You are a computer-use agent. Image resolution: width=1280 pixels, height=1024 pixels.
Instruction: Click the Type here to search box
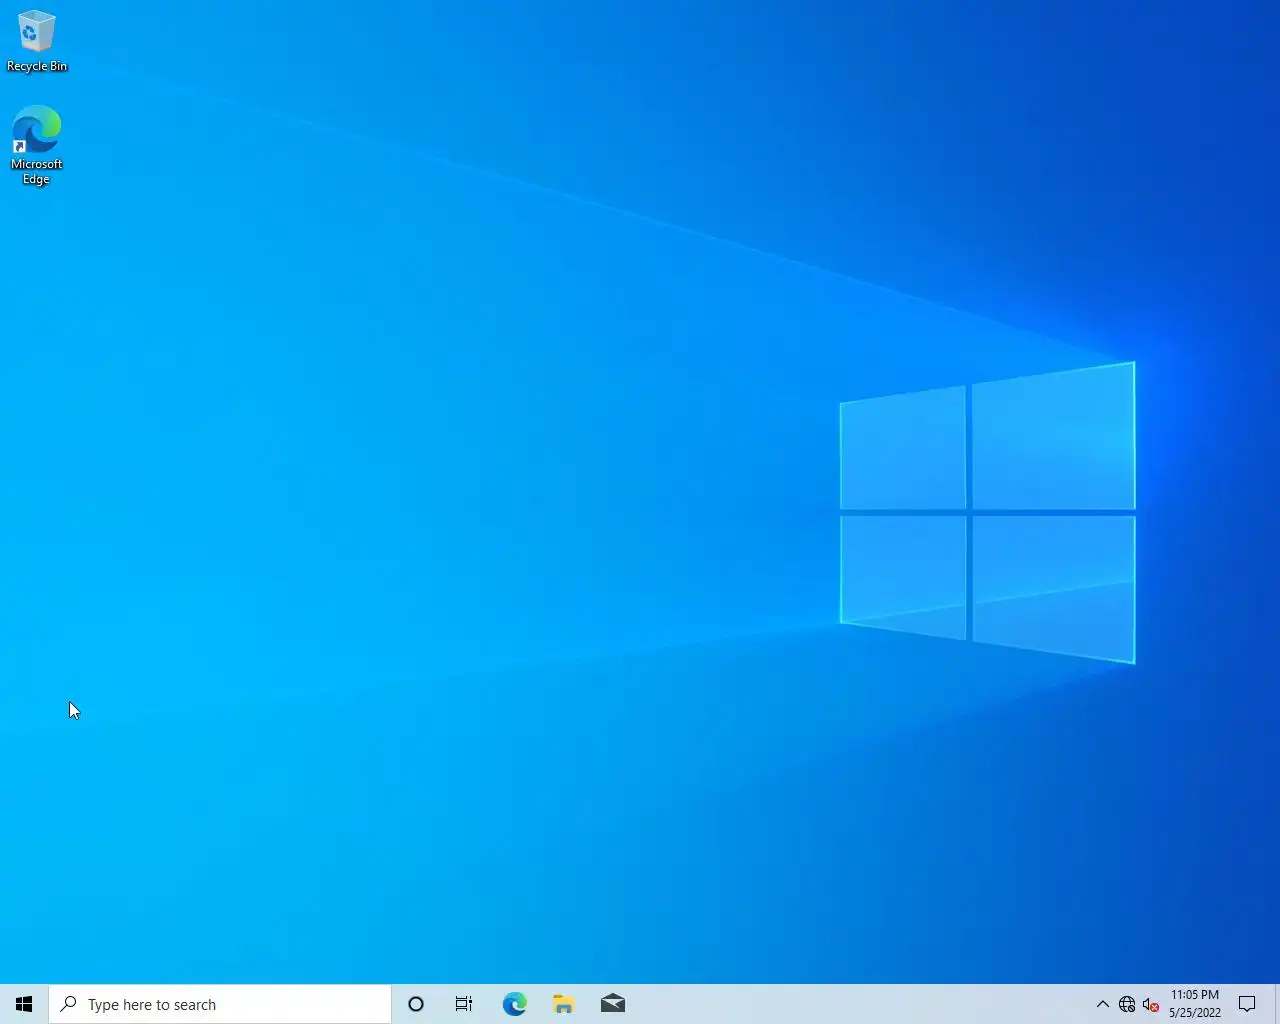[220, 1004]
